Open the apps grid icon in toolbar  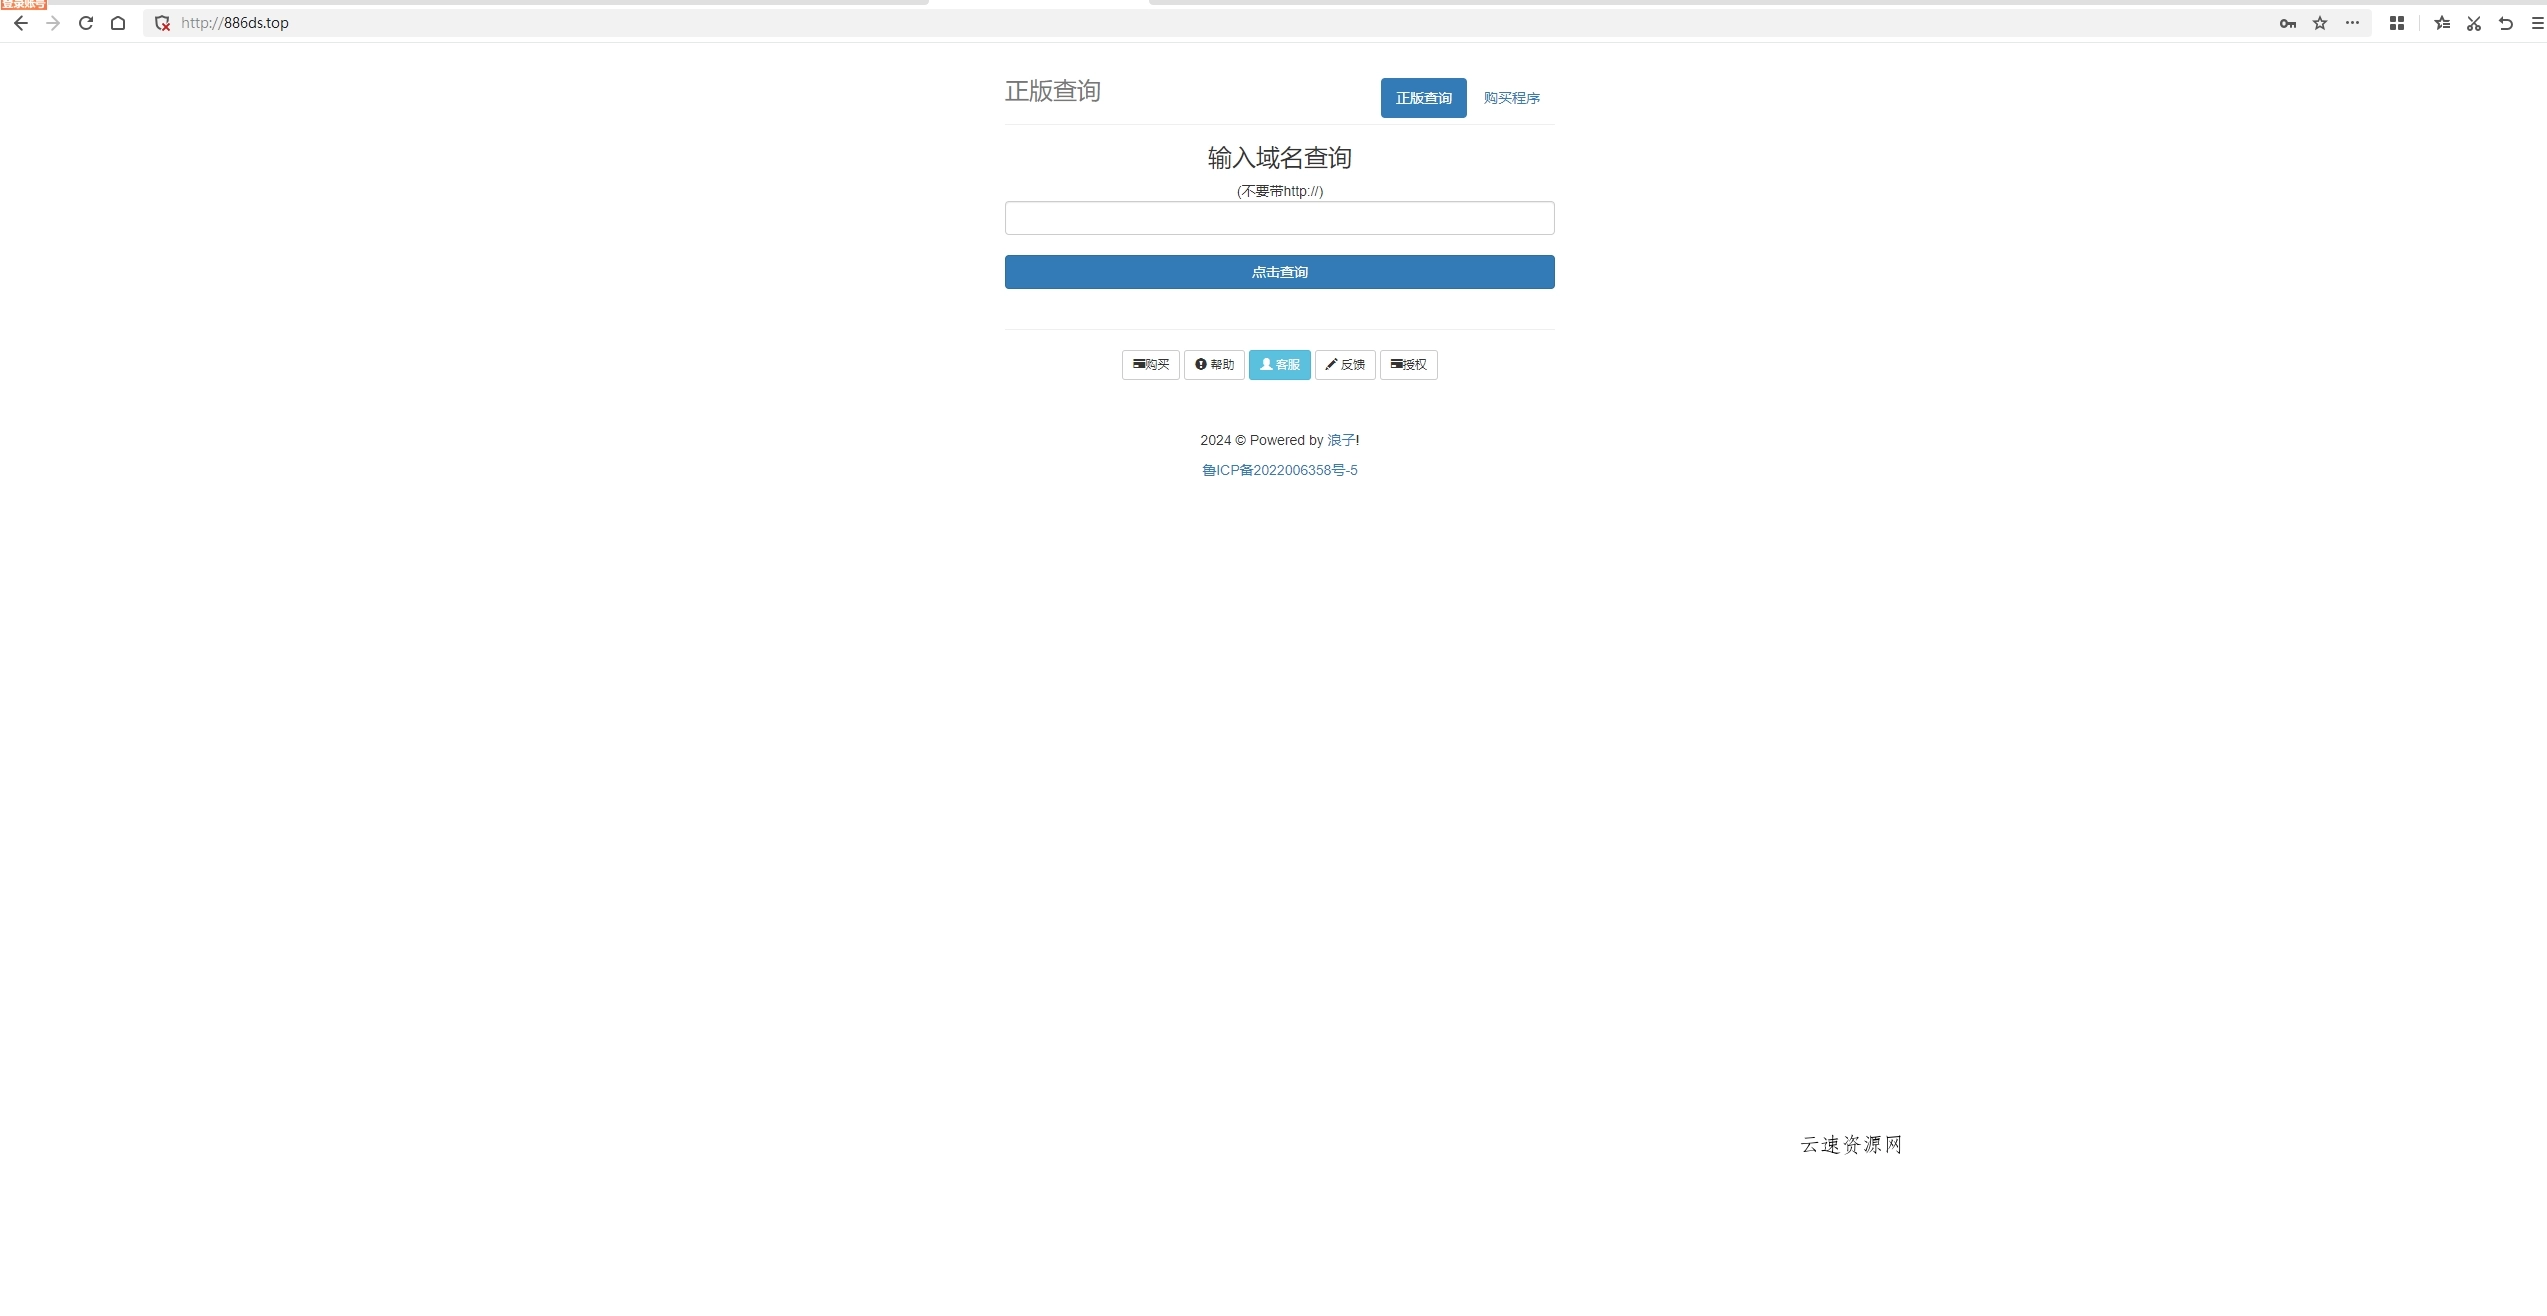click(2396, 22)
